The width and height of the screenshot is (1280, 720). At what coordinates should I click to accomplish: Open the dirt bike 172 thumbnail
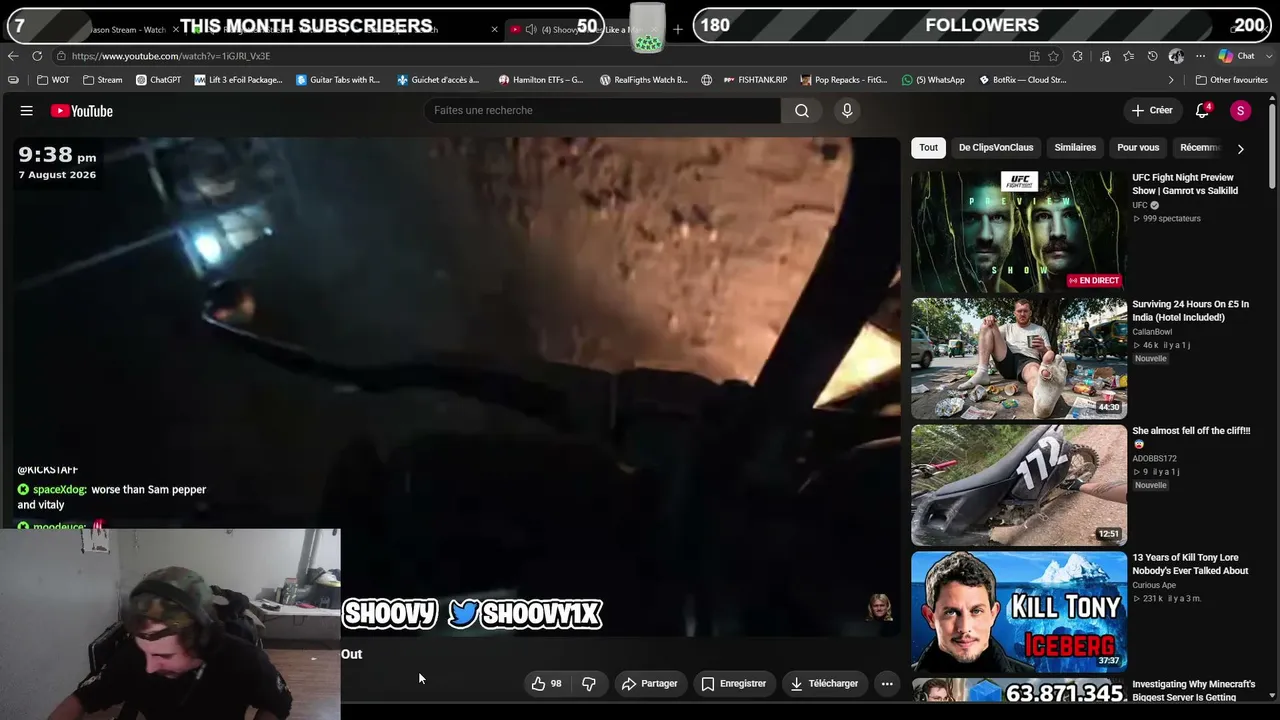(x=1018, y=485)
